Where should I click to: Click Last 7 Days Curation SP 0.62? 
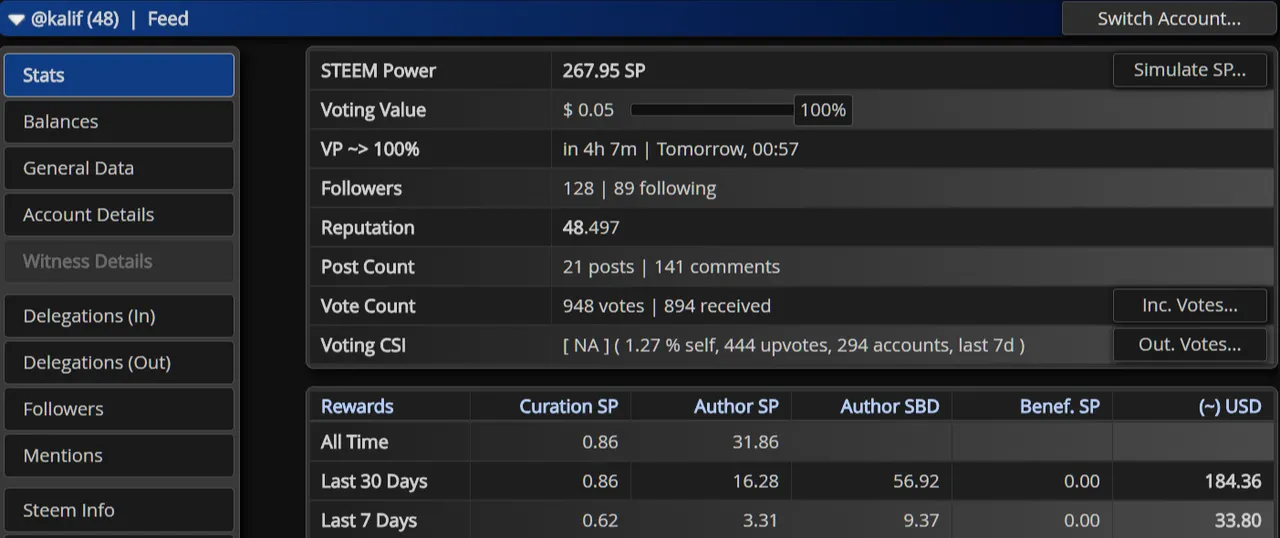pyautogui.click(x=600, y=521)
